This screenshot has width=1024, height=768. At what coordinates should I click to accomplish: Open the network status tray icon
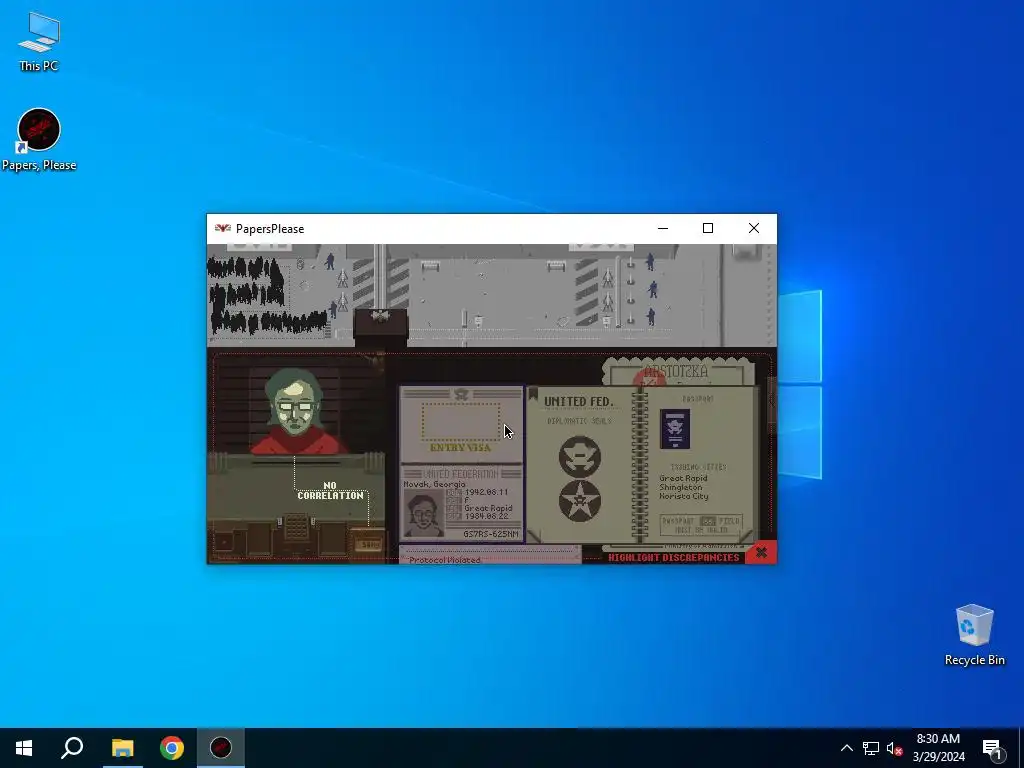click(x=871, y=748)
